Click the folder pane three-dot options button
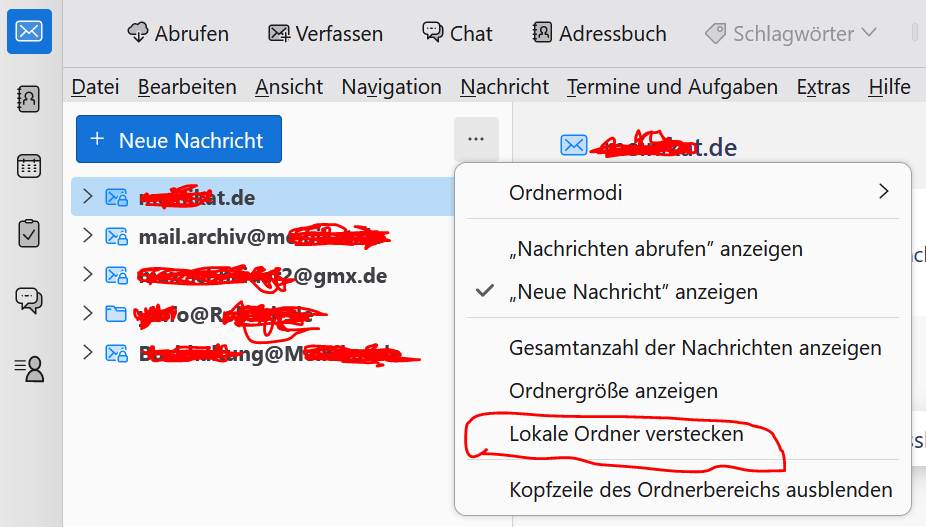The width and height of the screenshot is (926, 527). pos(476,139)
